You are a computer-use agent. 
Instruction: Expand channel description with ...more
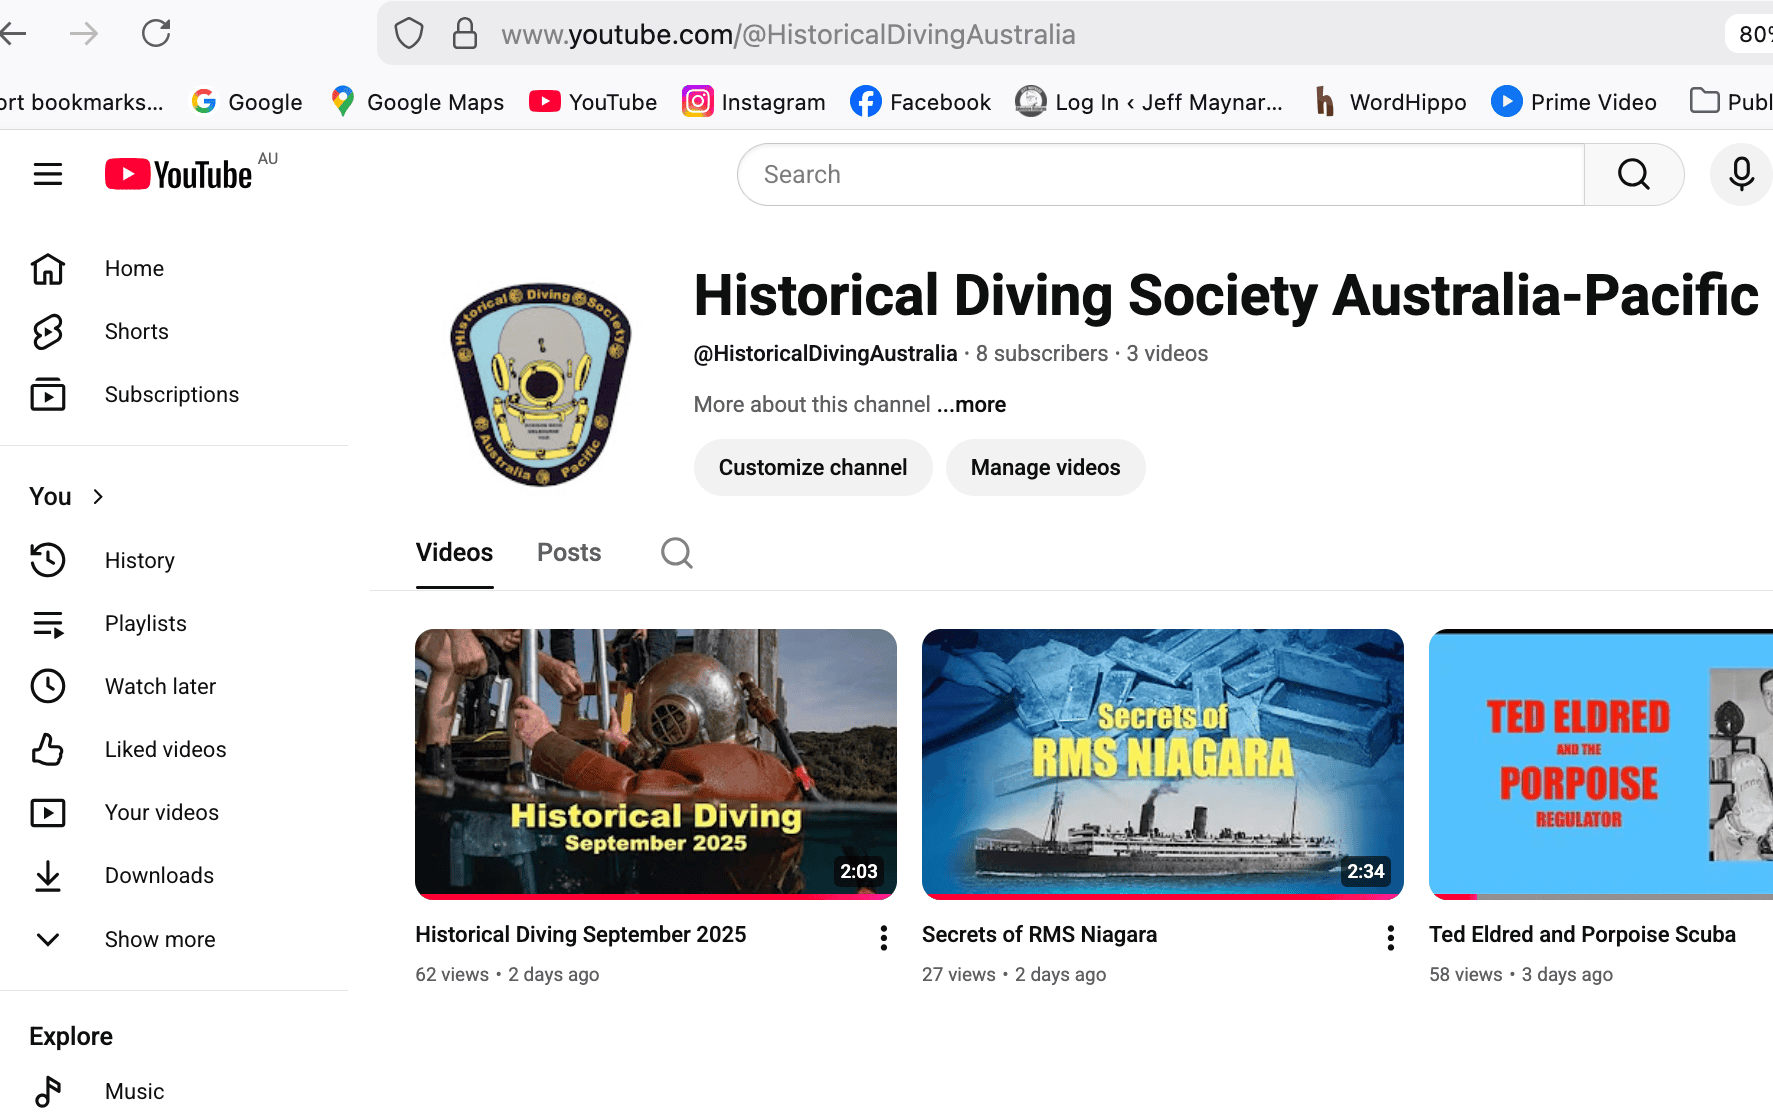tap(971, 405)
